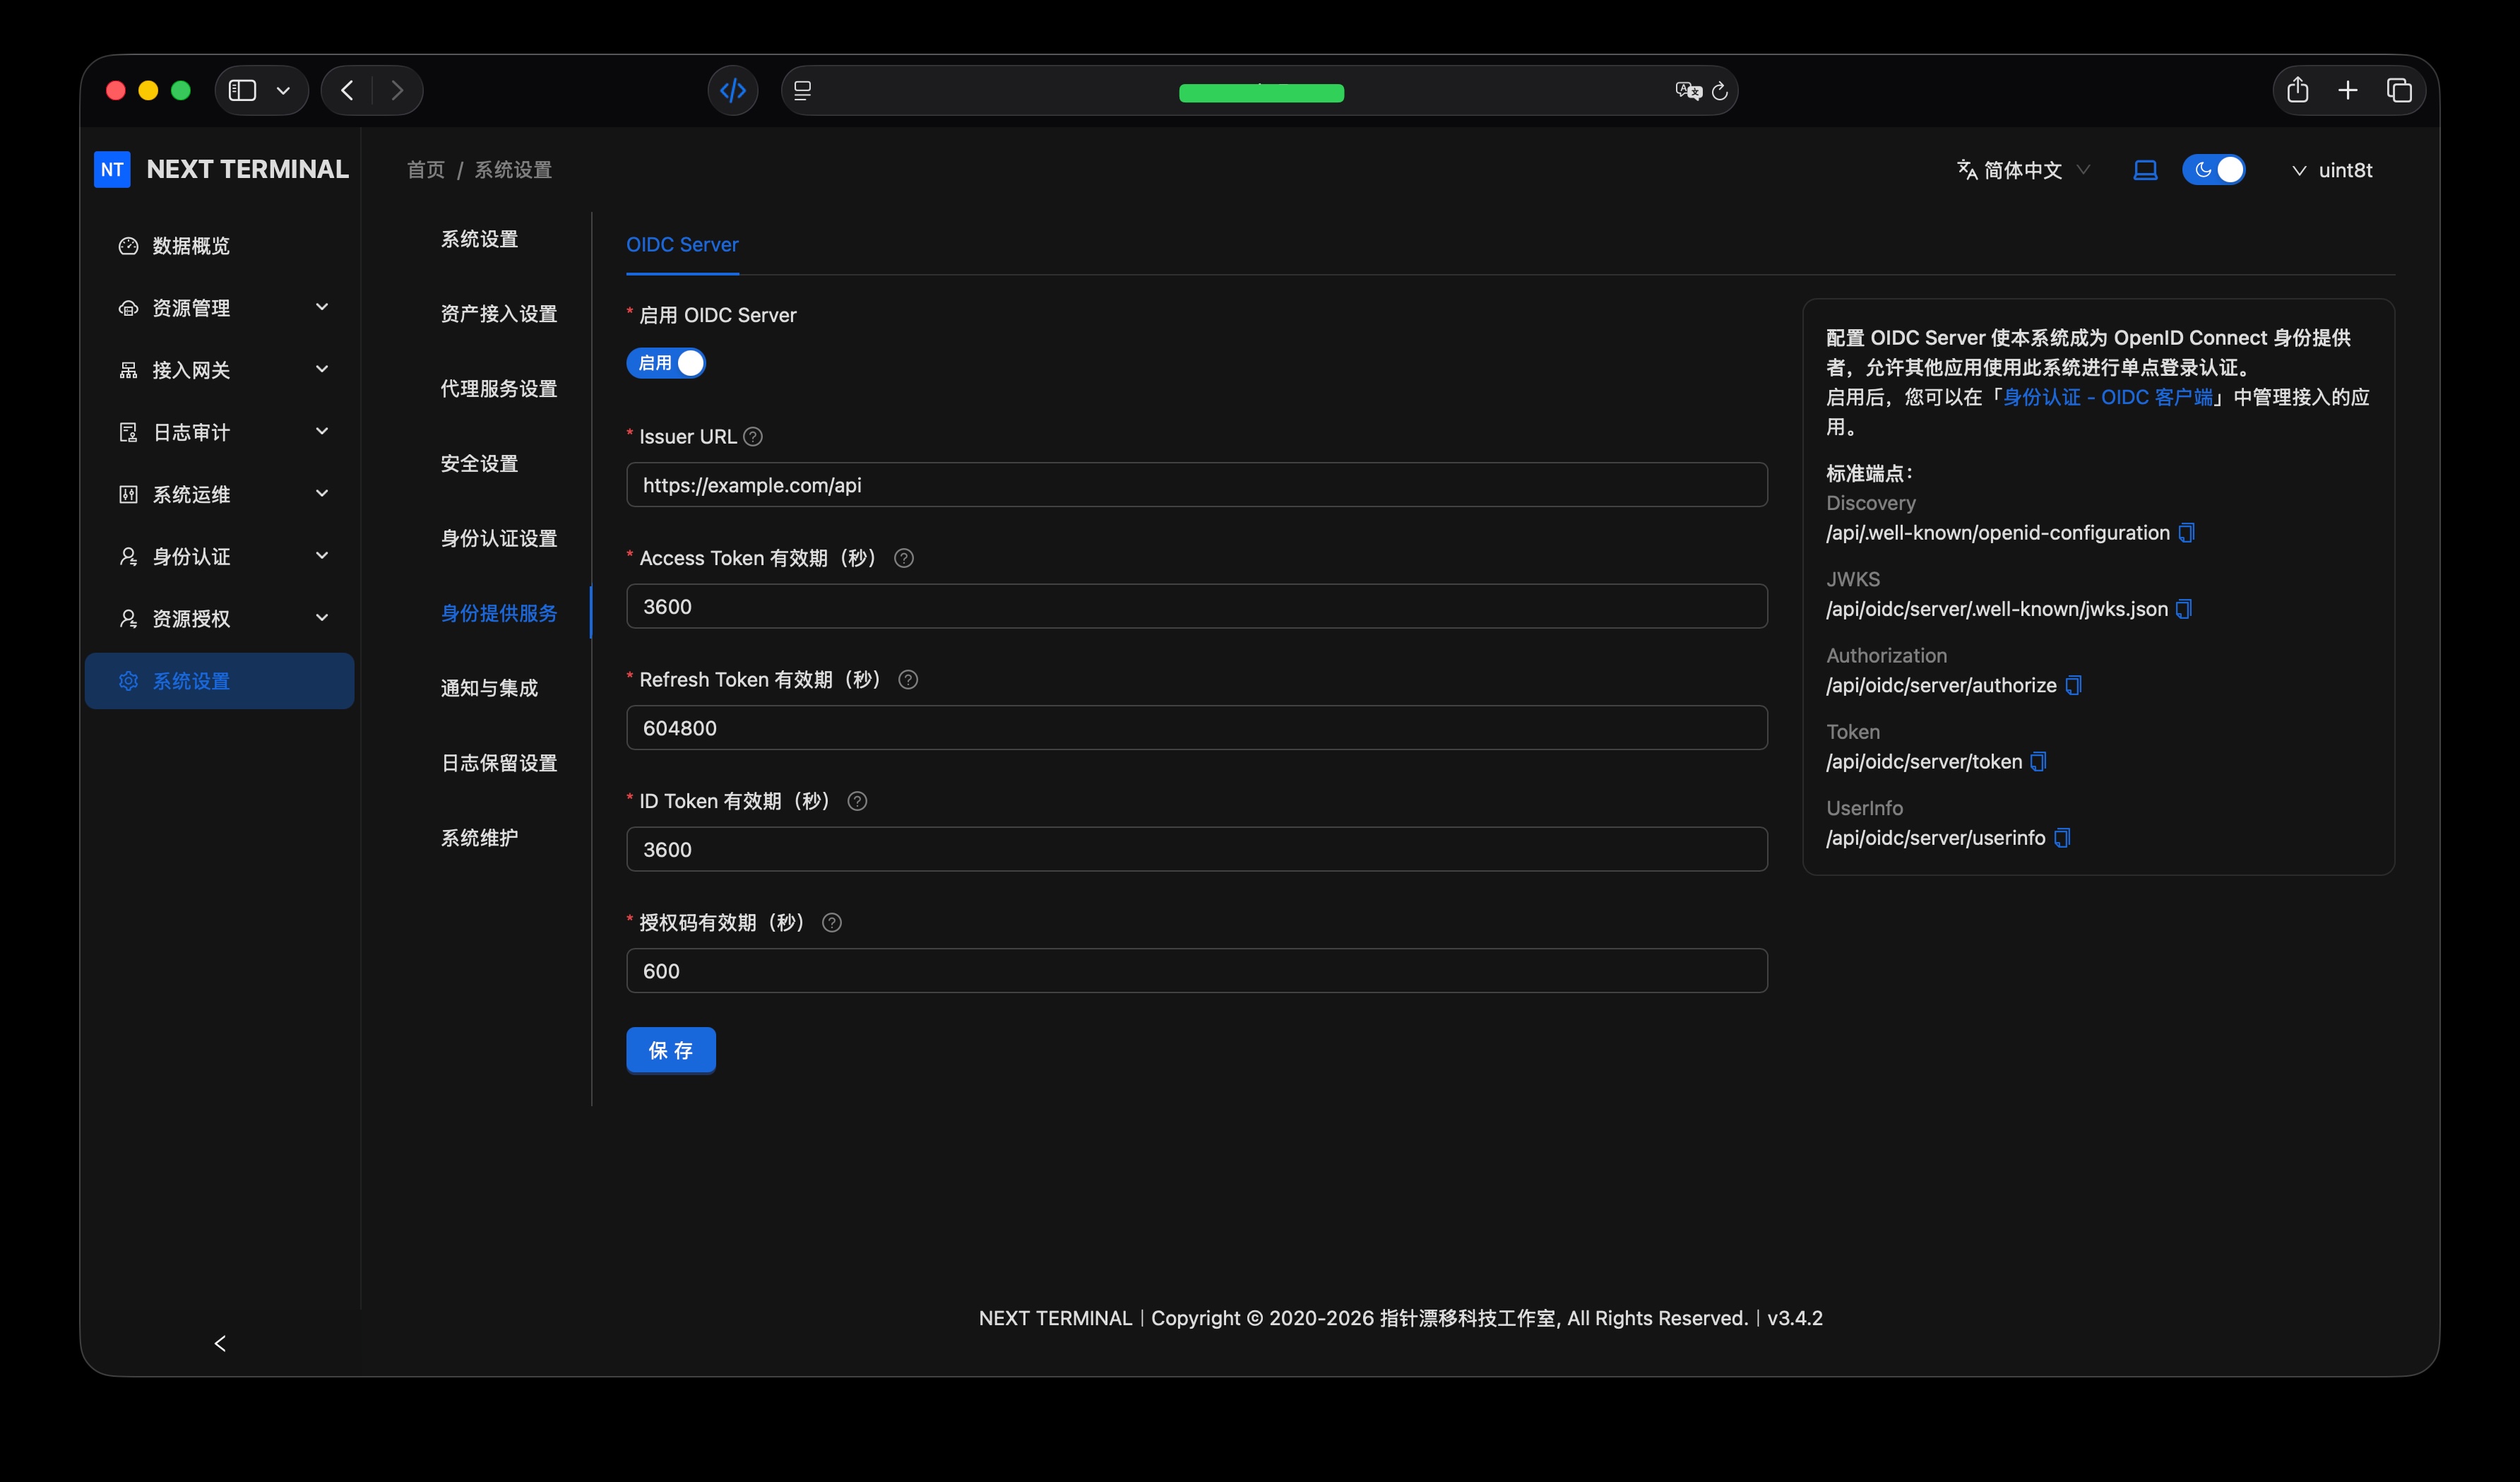Select 系统设置 in the left sidebar
2520x1482 pixels.
coord(220,681)
